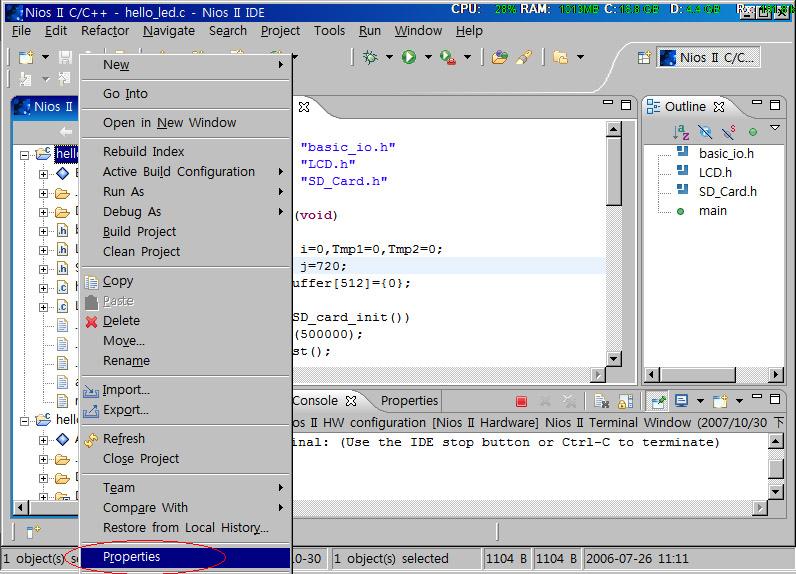
Task: Toggle the Scroll Lock console icon
Action: click(625, 401)
